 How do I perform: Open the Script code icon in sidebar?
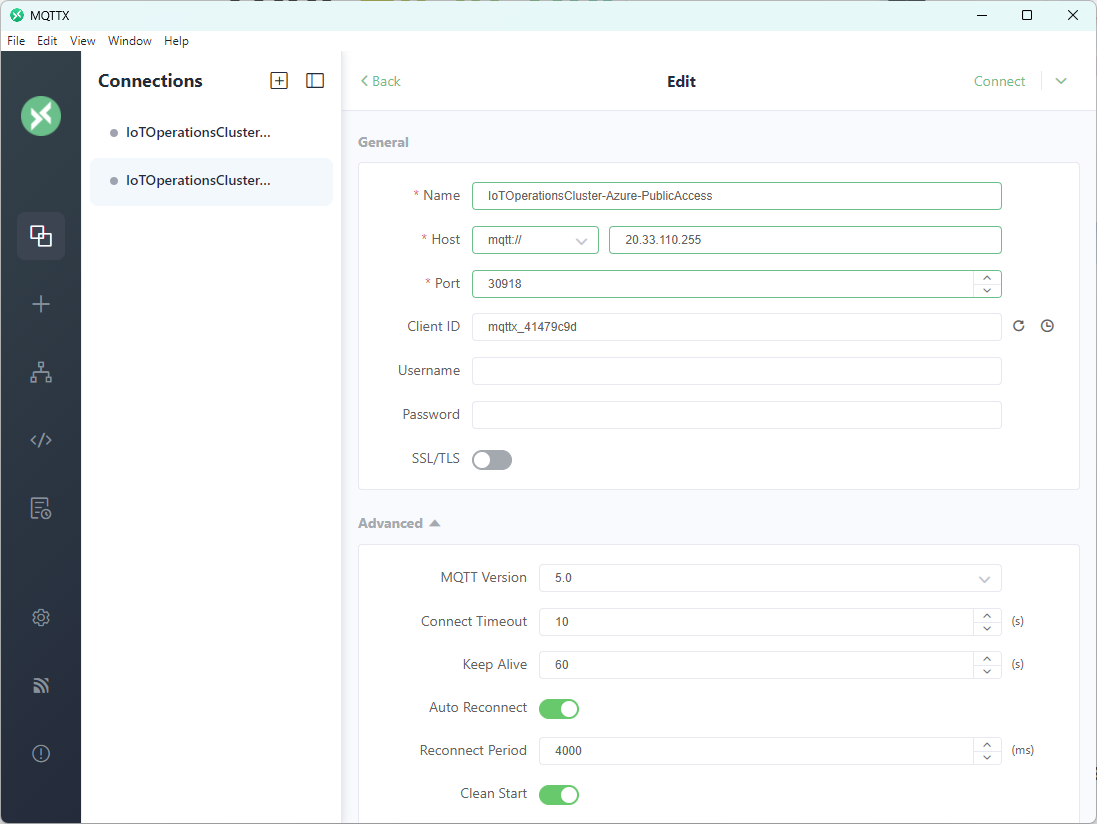[x=41, y=440]
